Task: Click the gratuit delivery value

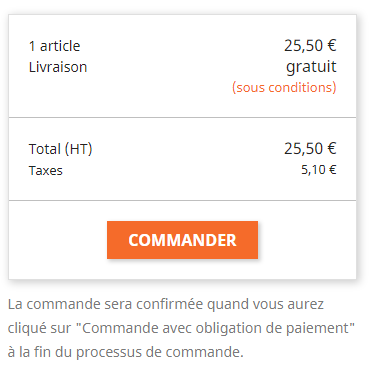Action: coord(311,67)
